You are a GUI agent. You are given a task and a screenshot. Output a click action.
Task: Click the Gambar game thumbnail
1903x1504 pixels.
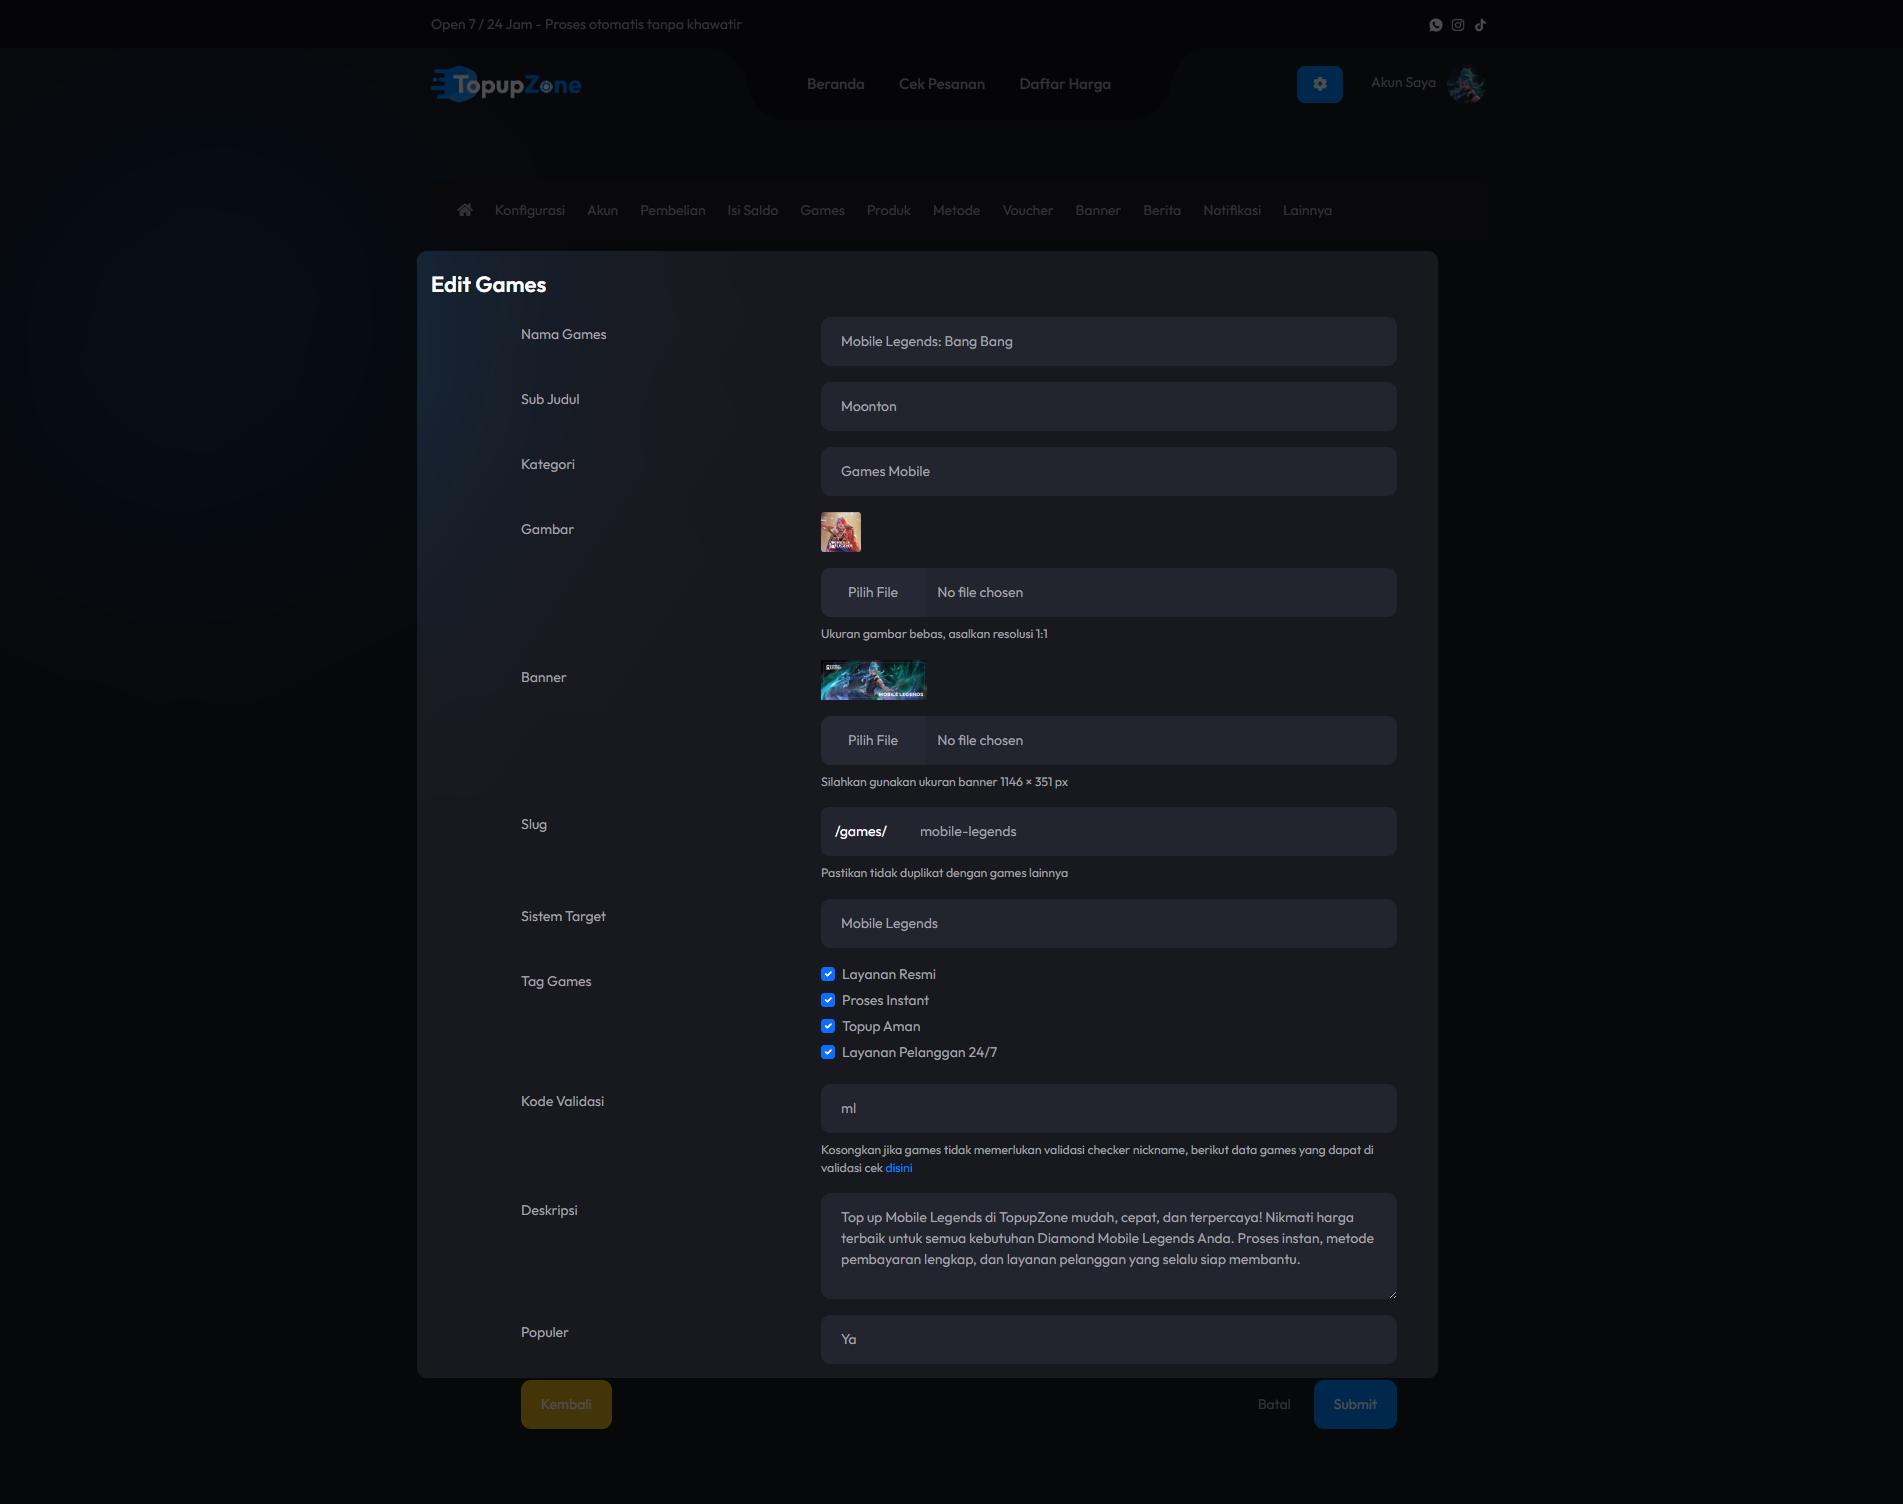click(841, 532)
